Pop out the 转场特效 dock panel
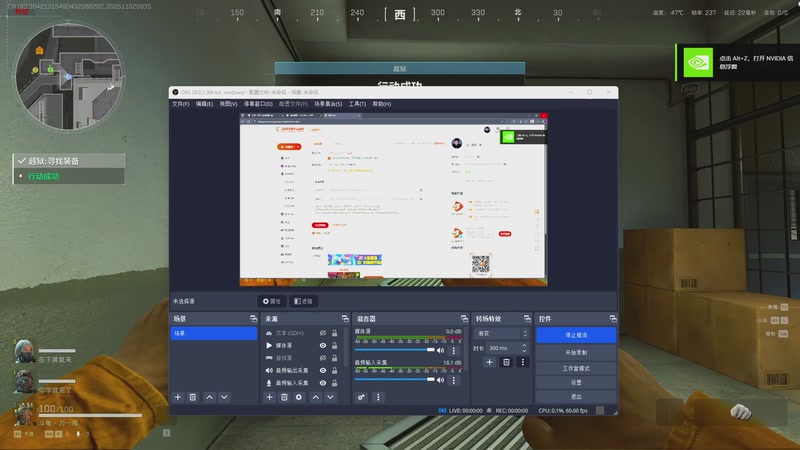The width and height of the screenshot is (800, 450). [x=527, y=318]
